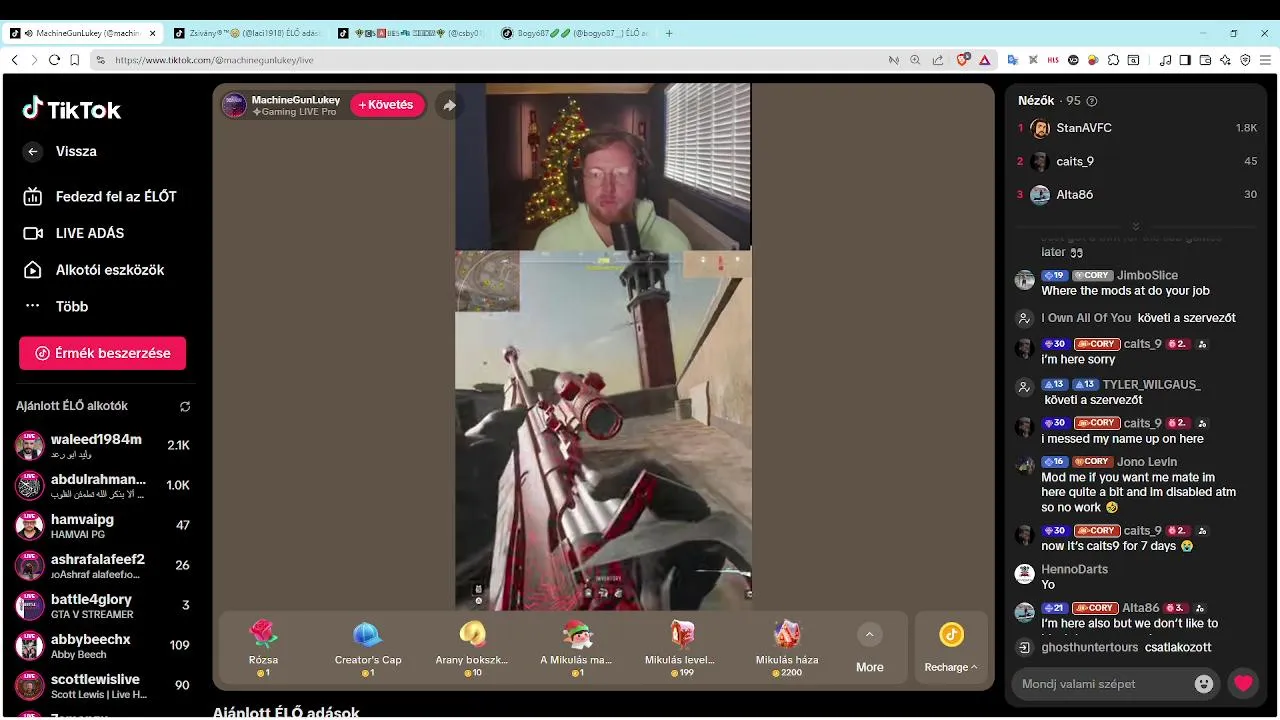Open MachineGunLukey profile avatar
Viewport: 1280px width, 720px height.
[x=234, y=105]
